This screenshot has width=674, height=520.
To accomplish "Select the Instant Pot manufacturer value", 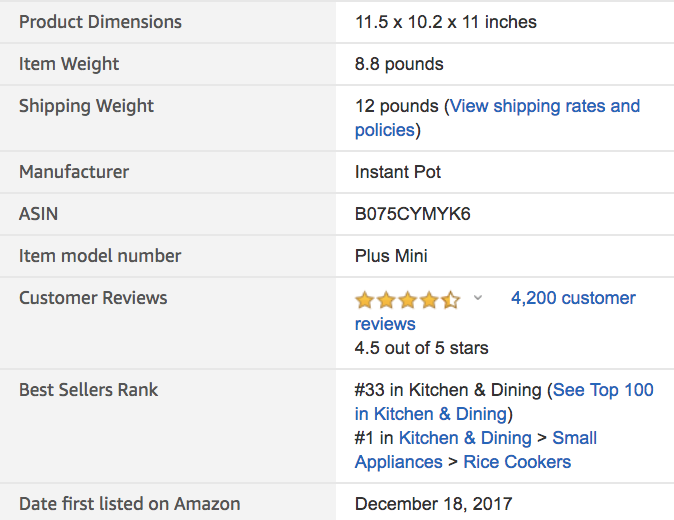I will pyautogui.click(x=398, y=172).
